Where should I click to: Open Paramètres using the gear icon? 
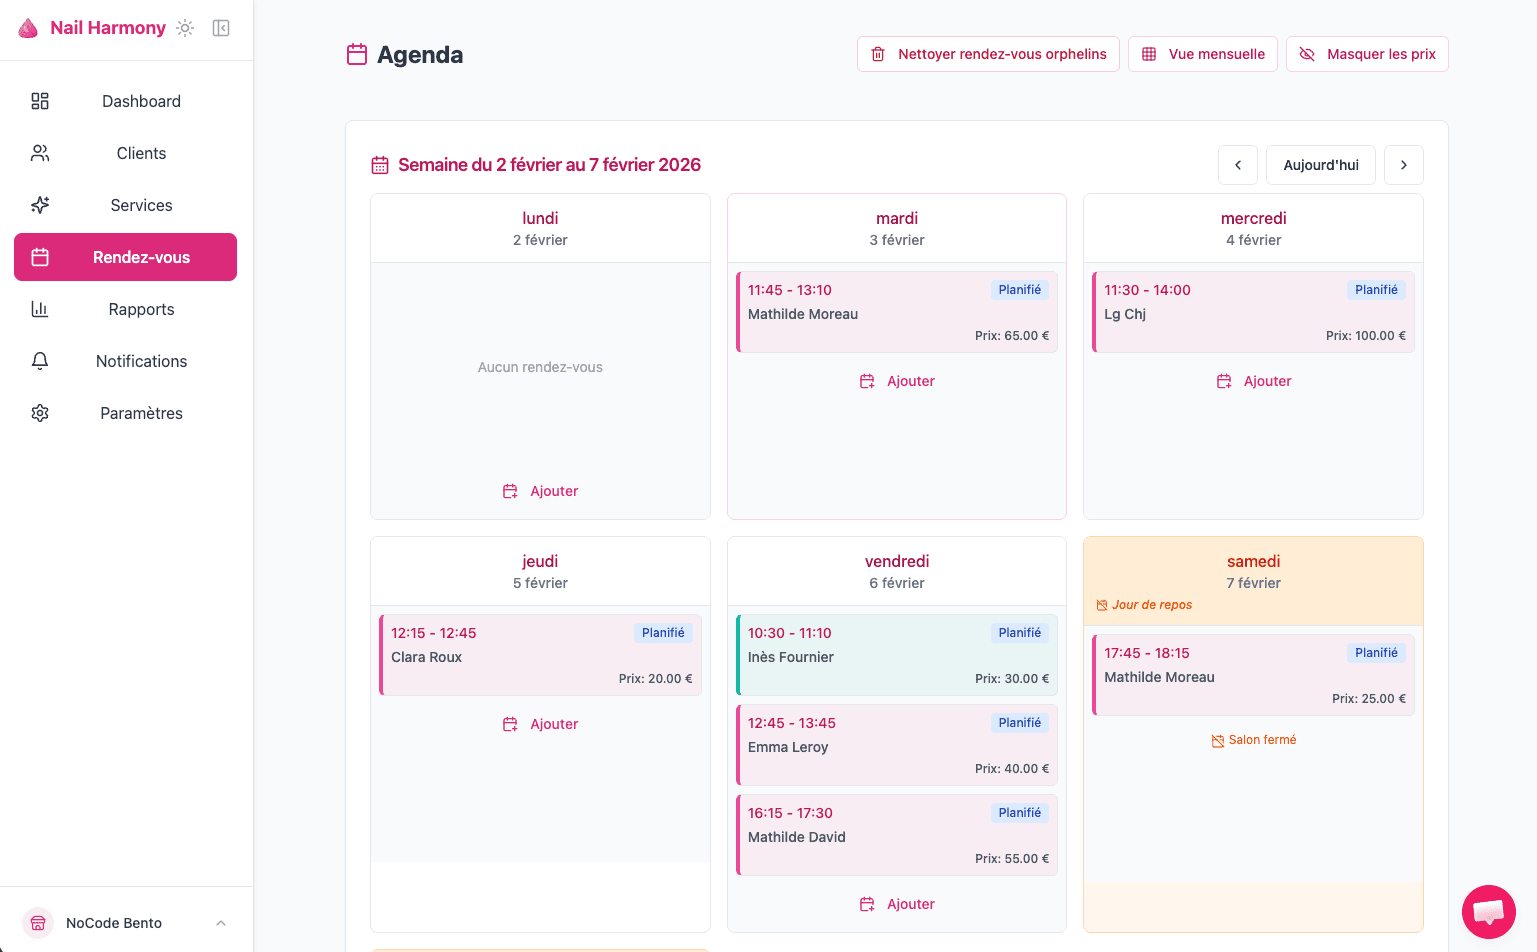tap(39, 413)
